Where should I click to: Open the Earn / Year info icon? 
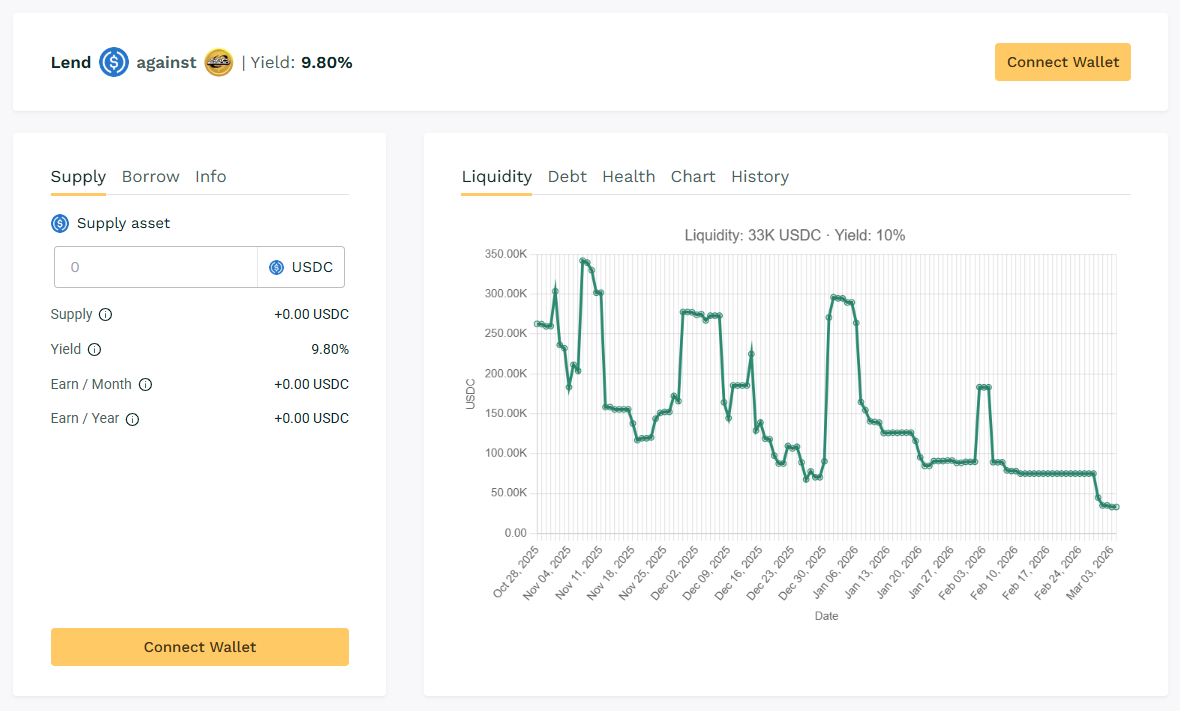[x=132, y=419]
